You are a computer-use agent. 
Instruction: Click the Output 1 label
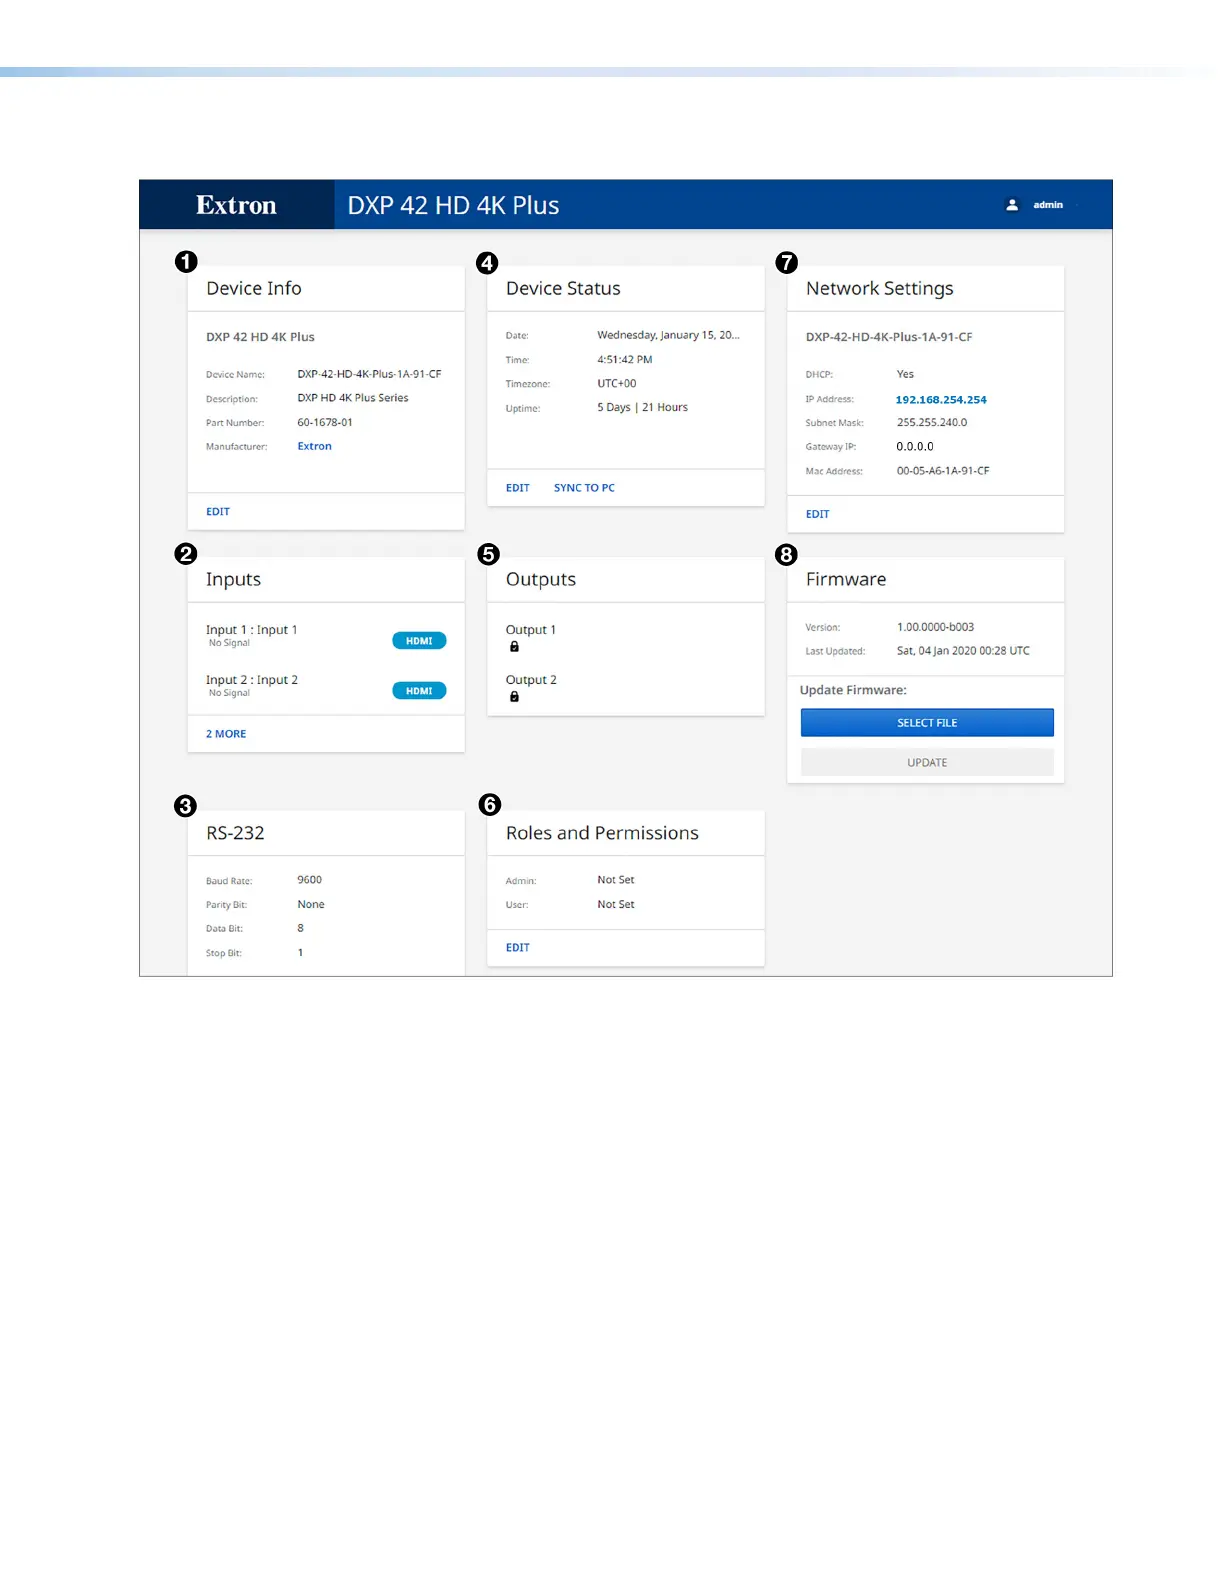531,630
